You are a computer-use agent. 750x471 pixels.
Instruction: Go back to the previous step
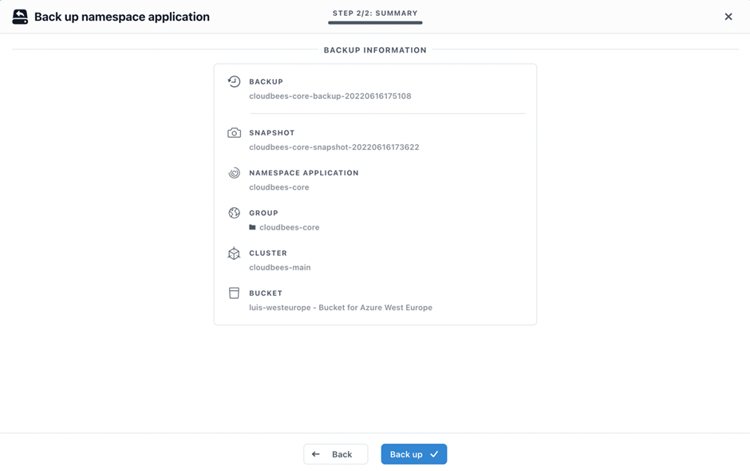coord(335,454)
